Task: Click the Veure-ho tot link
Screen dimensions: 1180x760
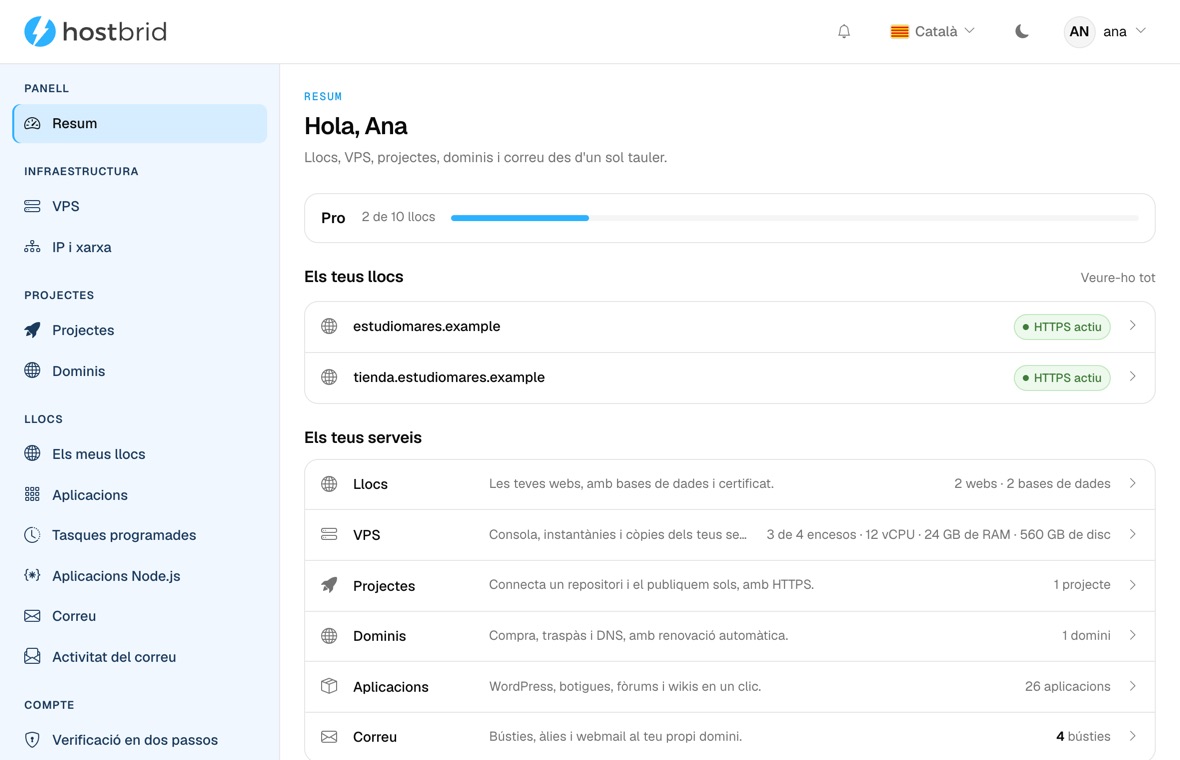Action: click(x=1118, y=278)
